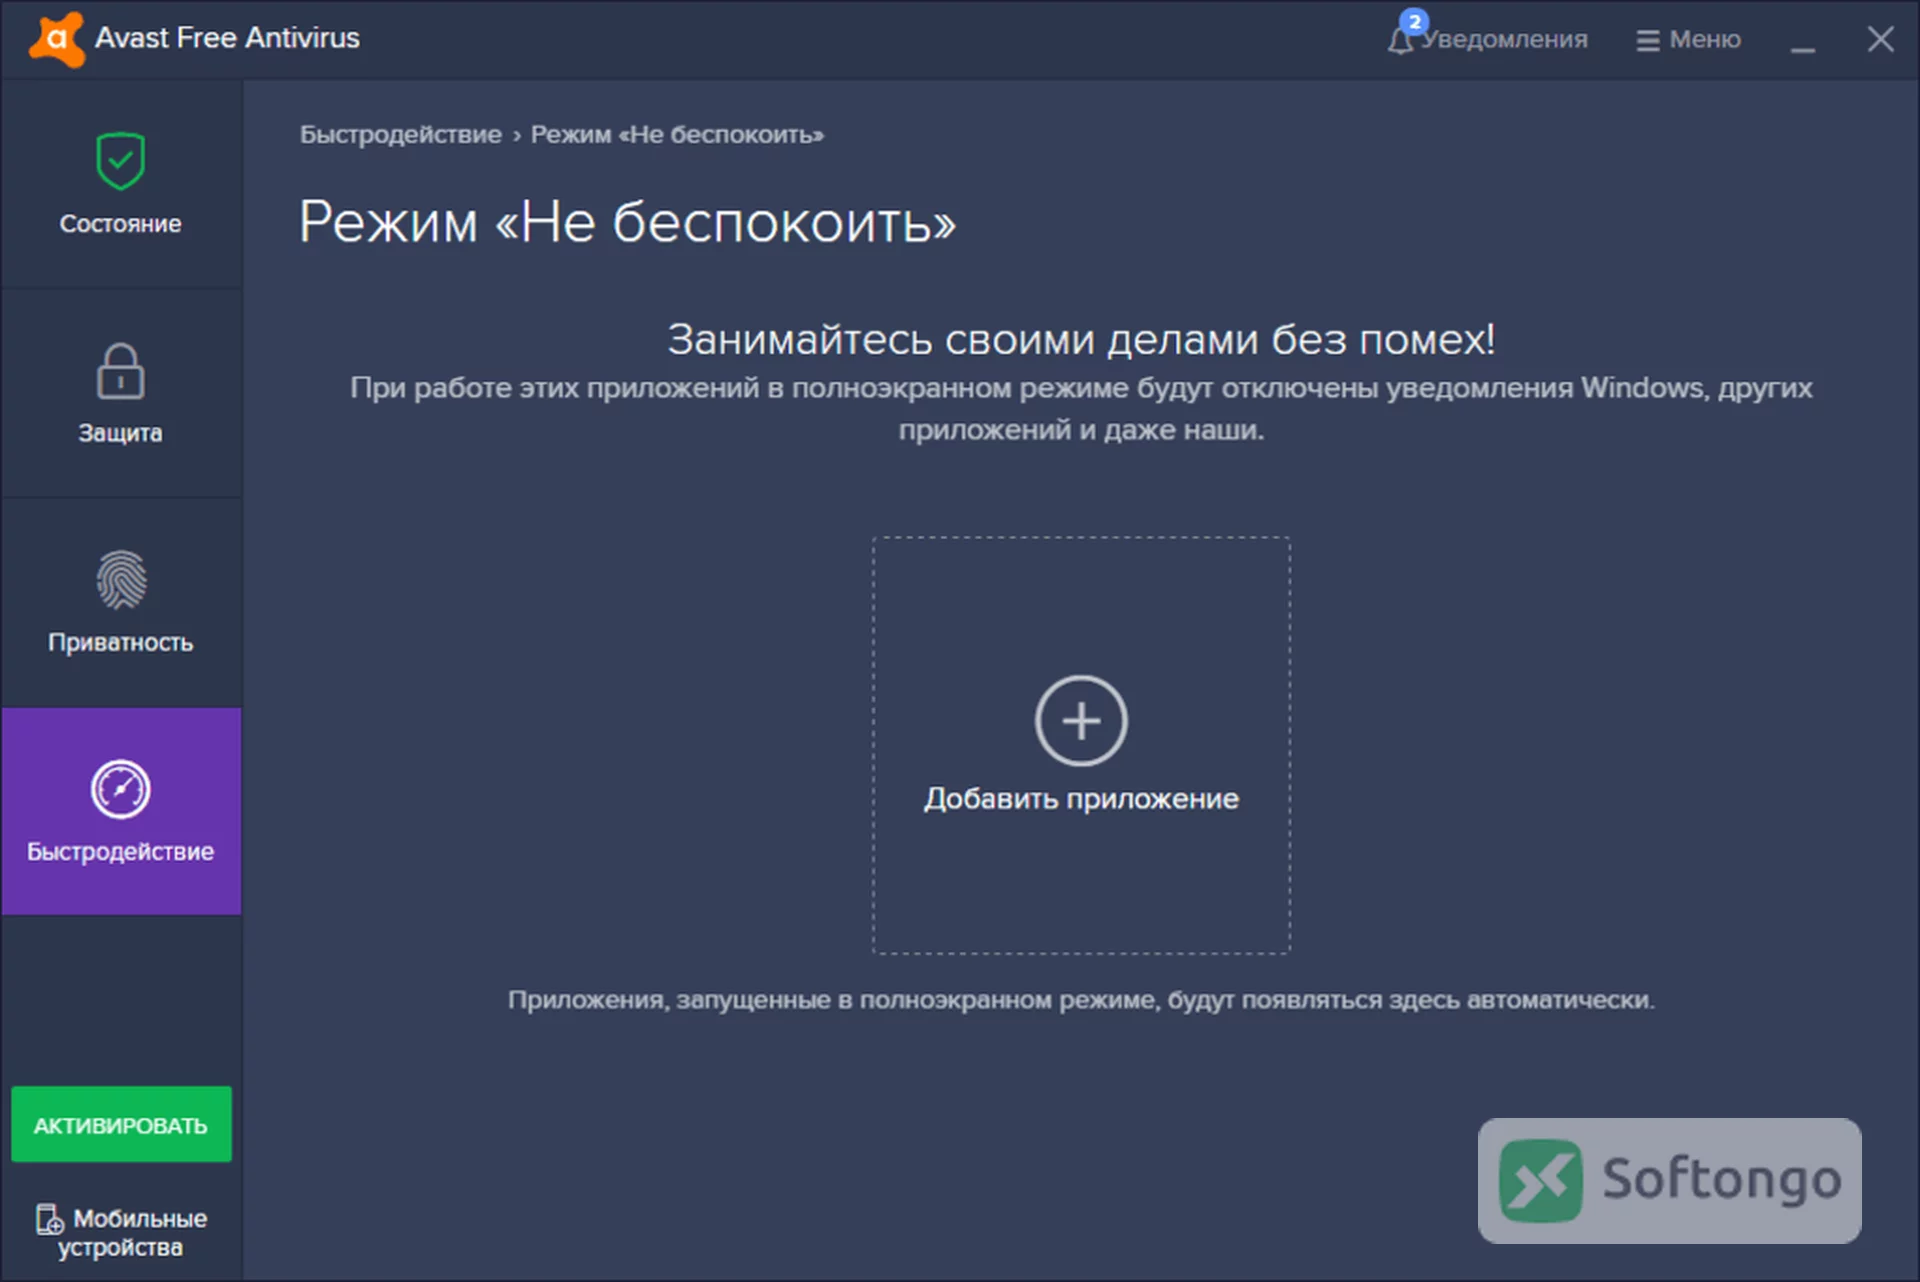The height and width of the screenshot is (1282, 1920).
Task: Close the Avast window
Action: point(1880,39)
